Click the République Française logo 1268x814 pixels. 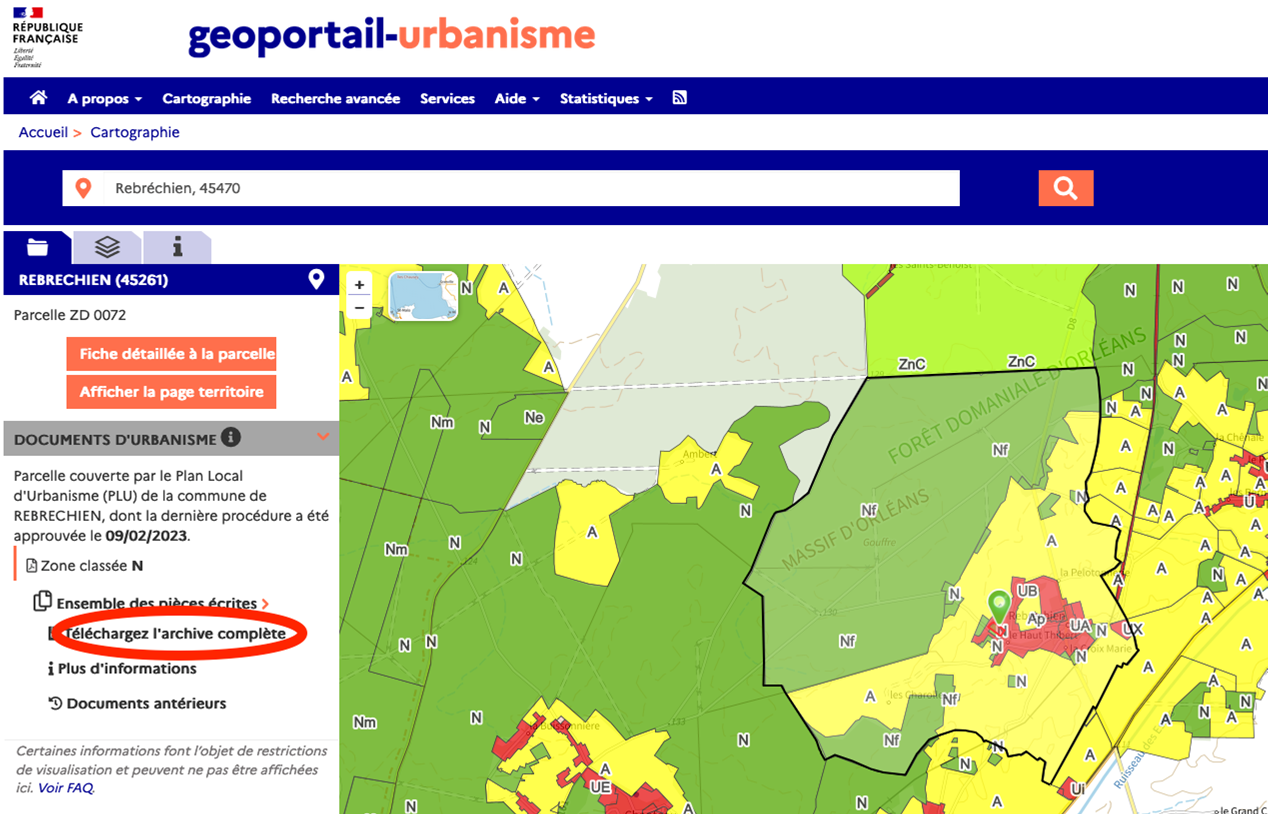click(48, 36)
